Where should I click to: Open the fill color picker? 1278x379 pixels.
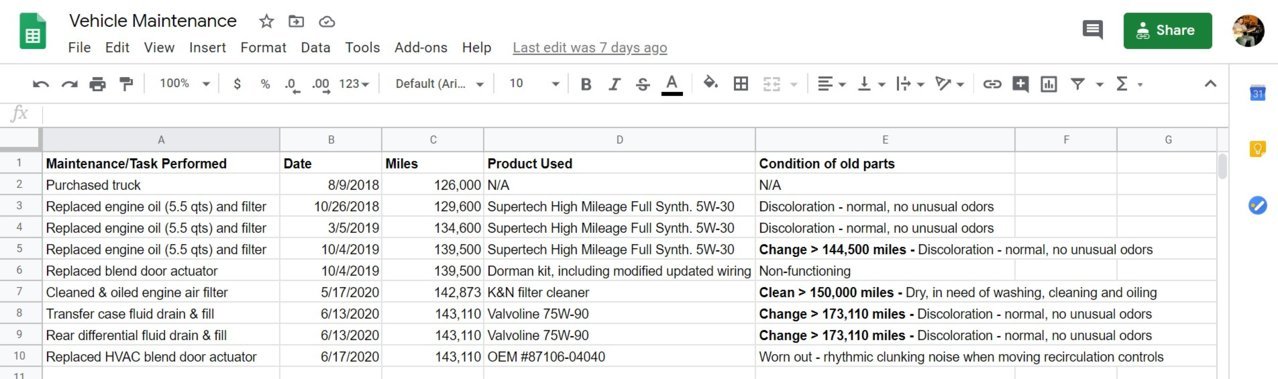point(711,84)
